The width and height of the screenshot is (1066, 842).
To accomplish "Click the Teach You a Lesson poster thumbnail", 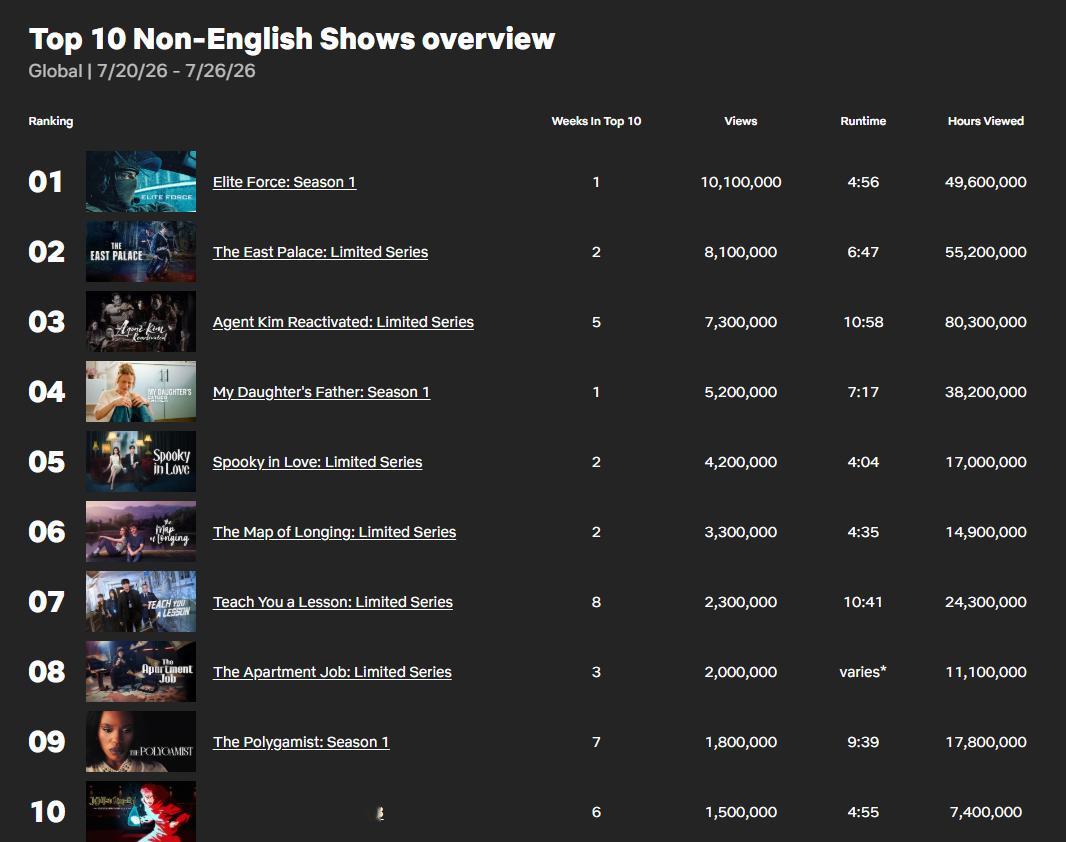I will pos(141,601).
